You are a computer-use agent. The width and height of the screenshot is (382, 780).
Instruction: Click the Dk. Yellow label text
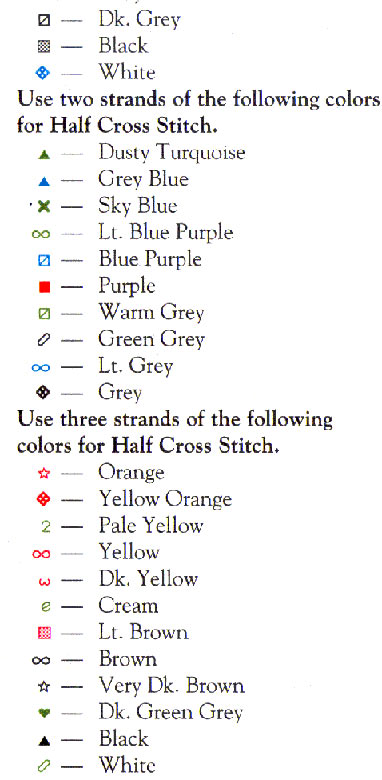(x=148, y=580)
